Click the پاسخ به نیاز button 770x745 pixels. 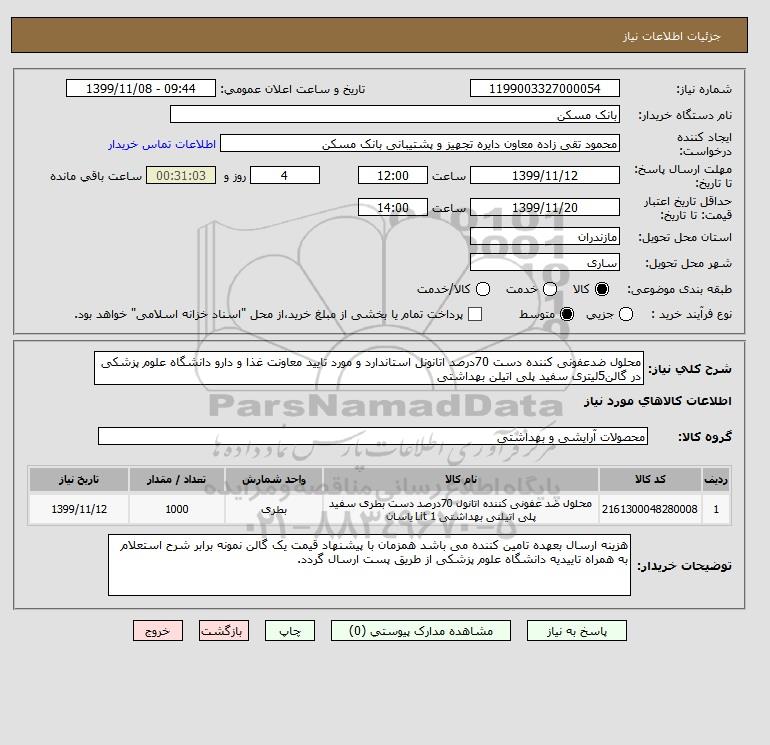(x=577, y=631)
